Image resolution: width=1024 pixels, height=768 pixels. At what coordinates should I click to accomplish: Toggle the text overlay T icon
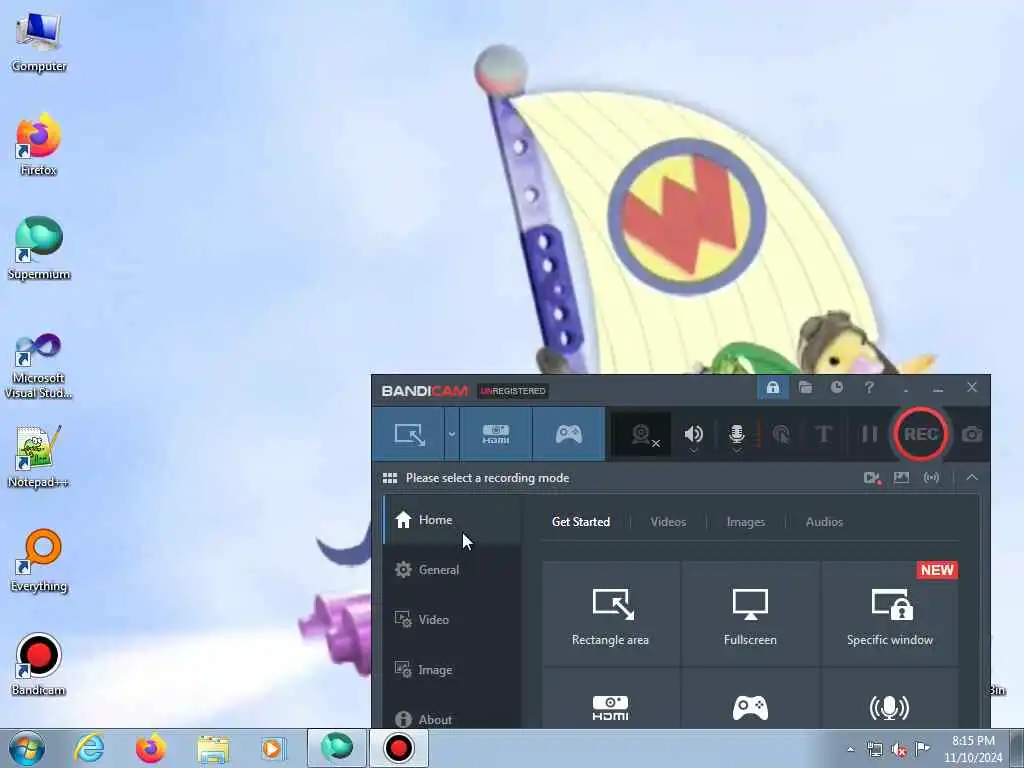click(x=824, y=434)
